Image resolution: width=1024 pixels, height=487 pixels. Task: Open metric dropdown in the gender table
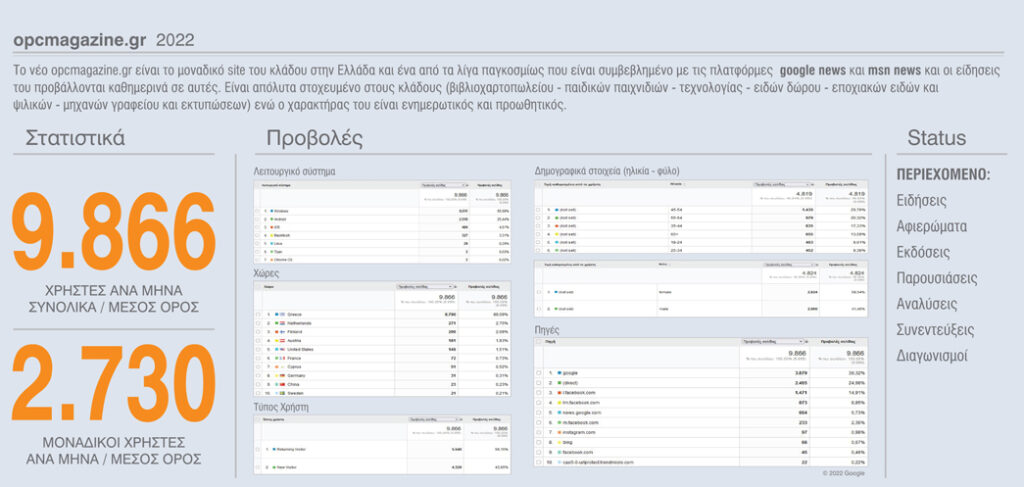click(x=792, y=265)
